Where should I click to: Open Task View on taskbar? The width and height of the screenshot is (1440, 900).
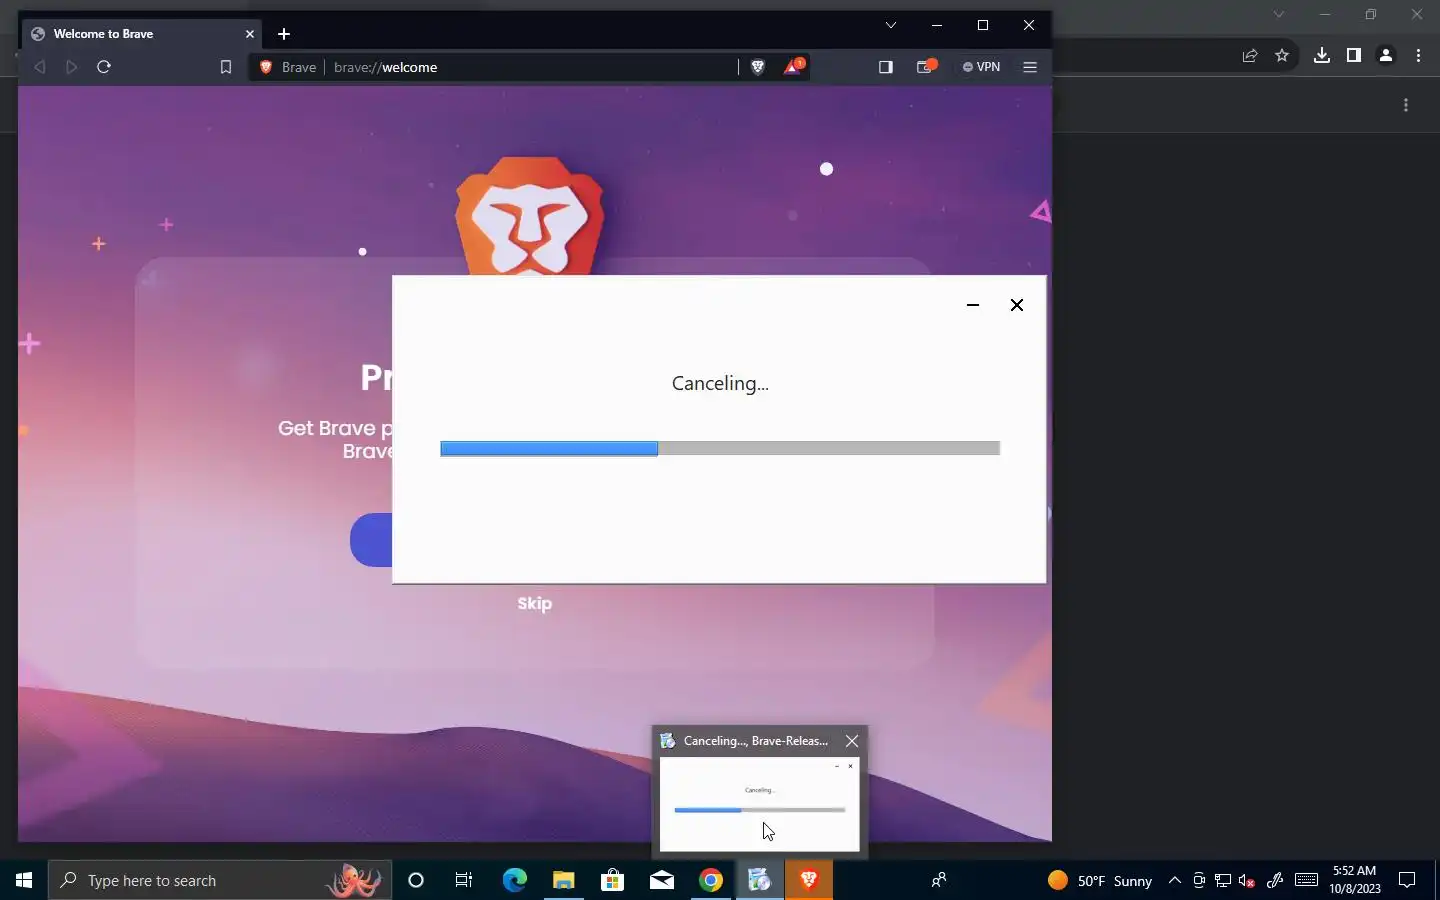464,880
